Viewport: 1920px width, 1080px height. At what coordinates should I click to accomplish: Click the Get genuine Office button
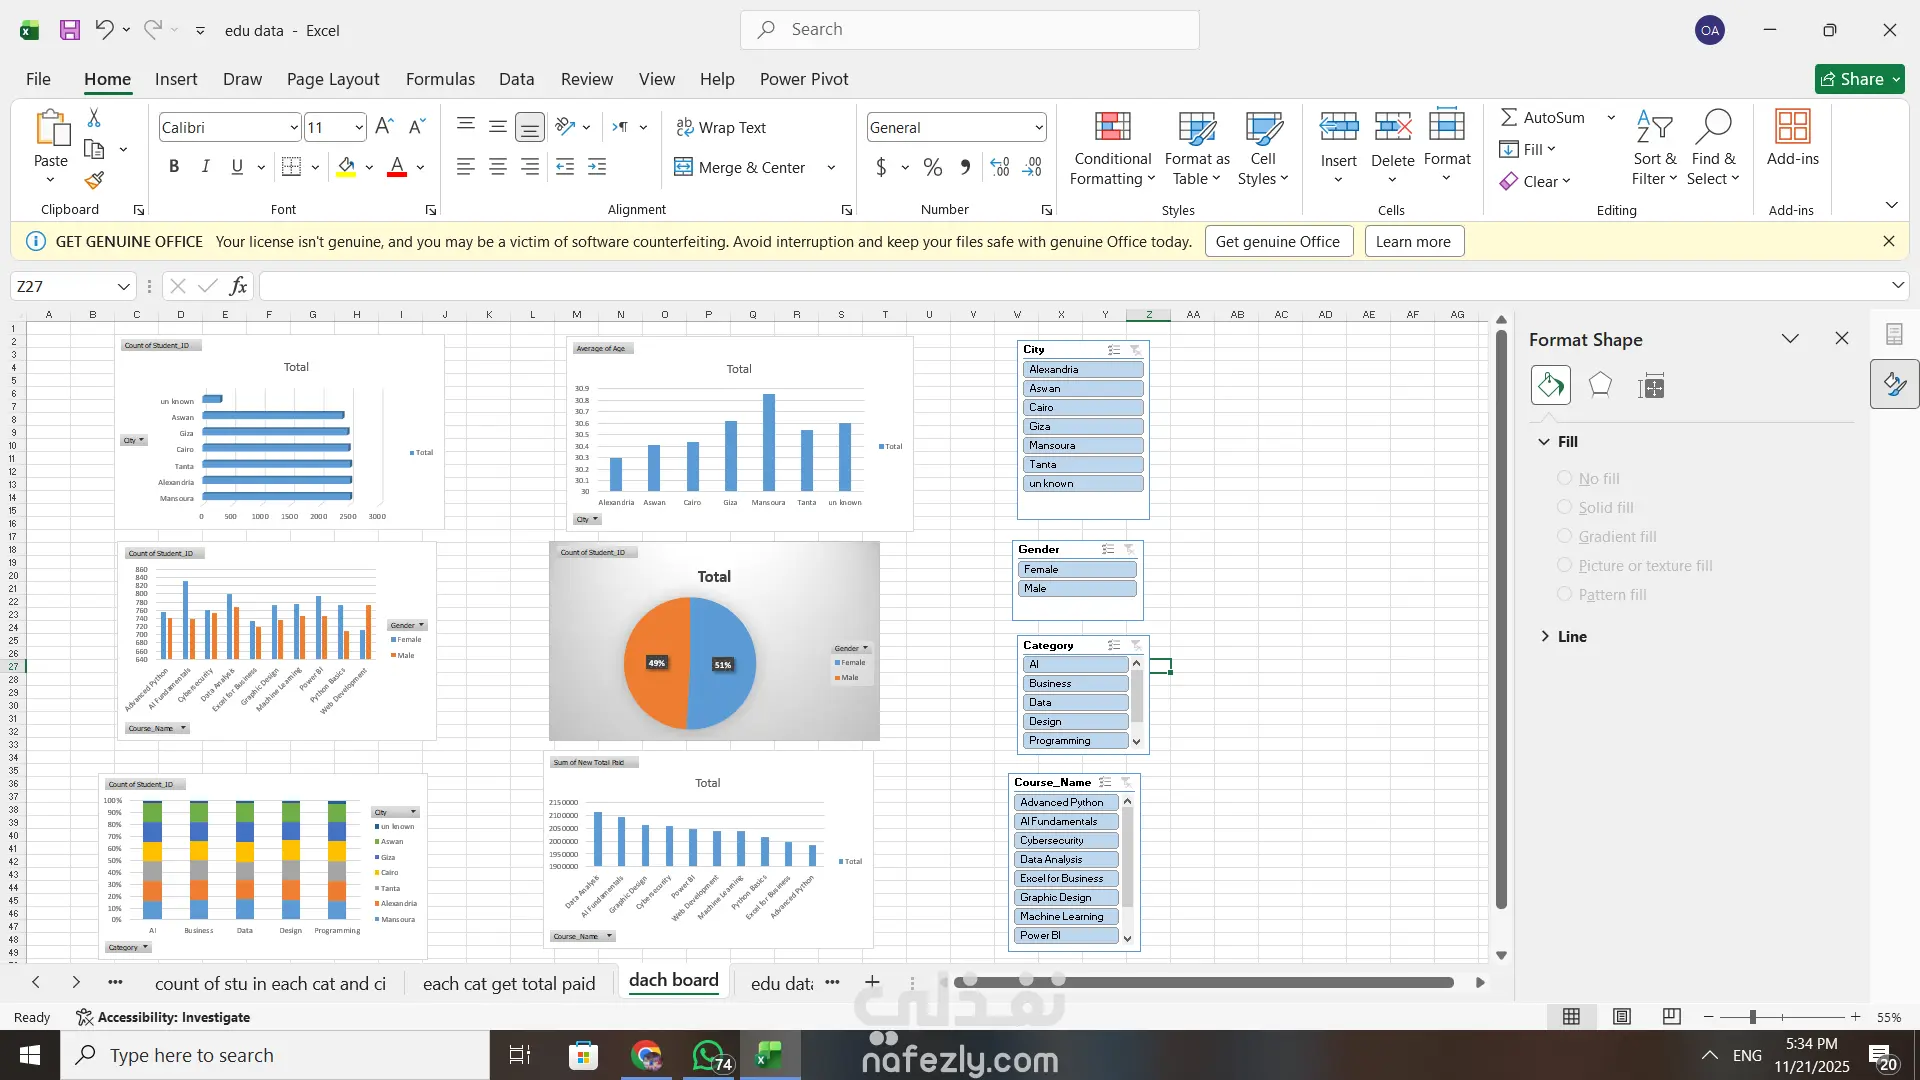pyautogui.click(x=1277, y=241)
